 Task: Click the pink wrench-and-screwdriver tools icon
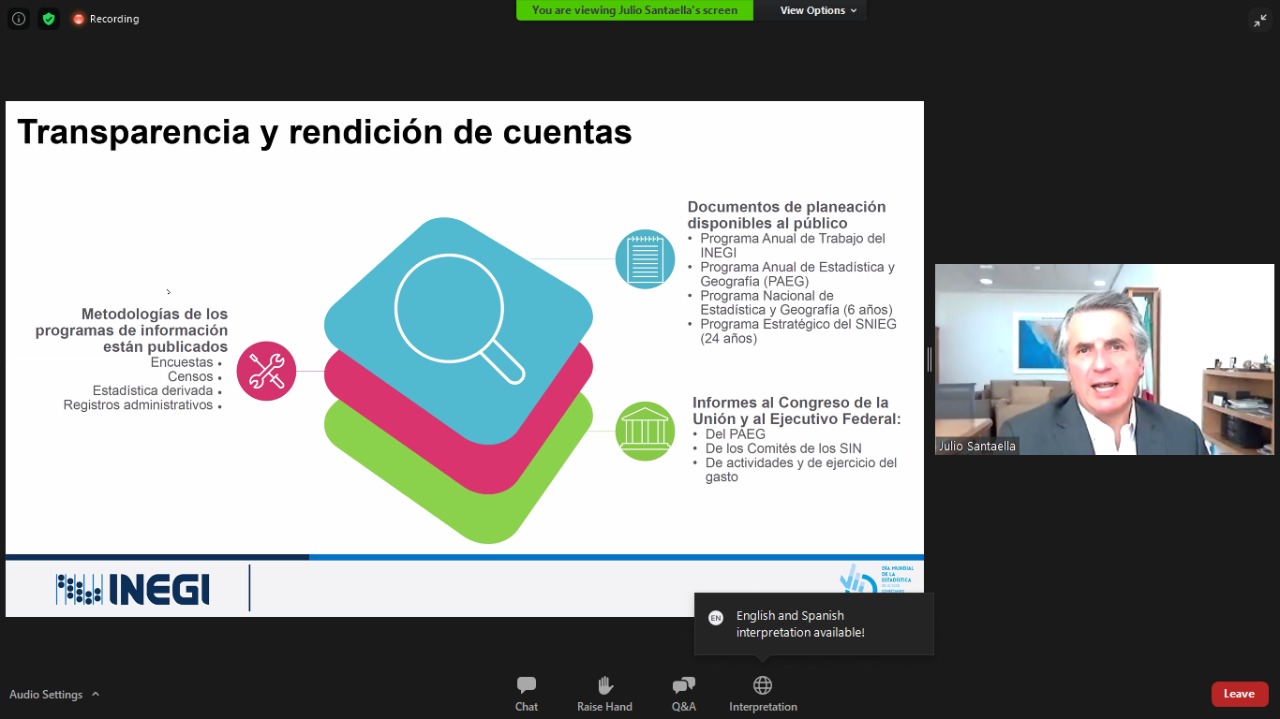(266, 371)
